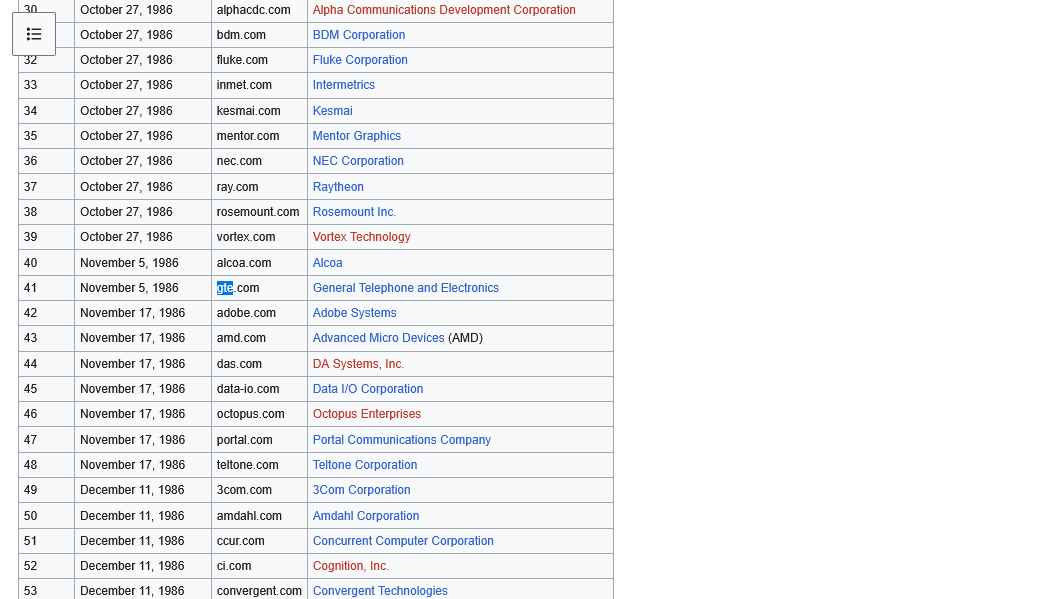1054x599 pixels.
Task: Click the date cell in row 42
Action: click(143, 313)
